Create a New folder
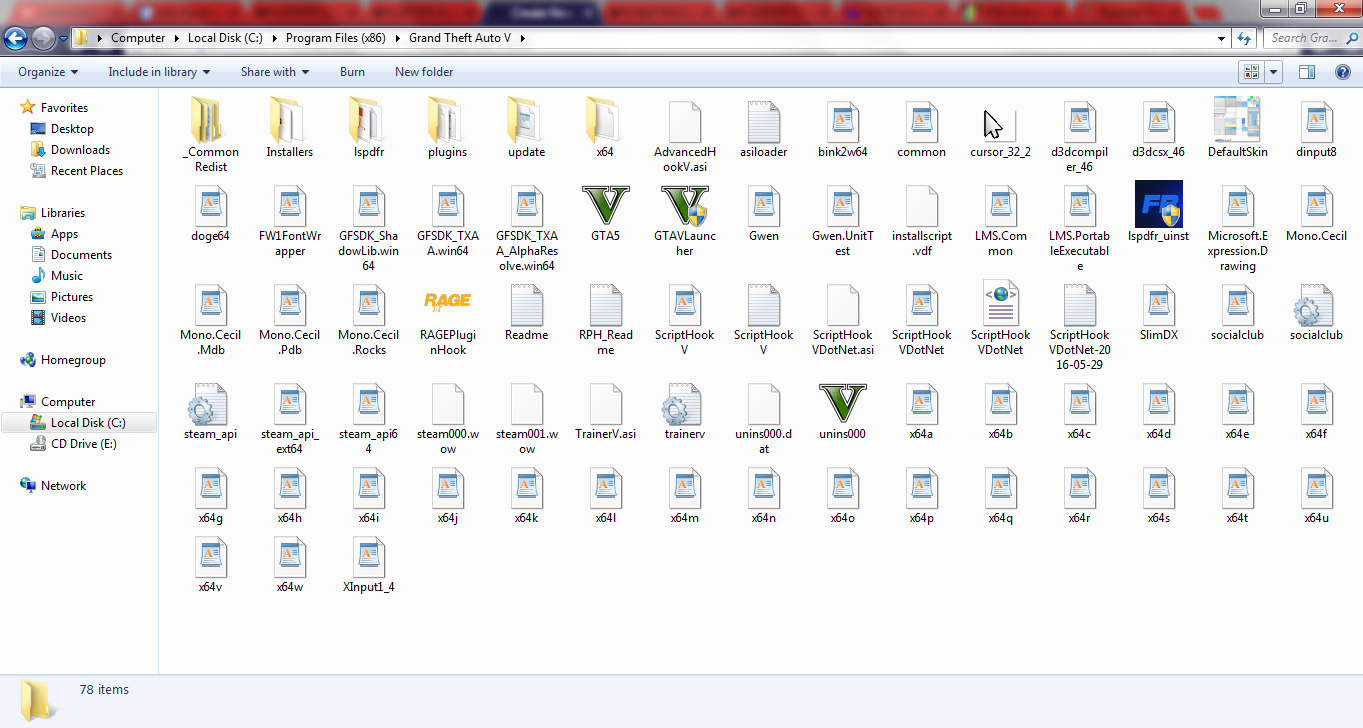This screenshot has height=728, width=1363. pos(424,72)
